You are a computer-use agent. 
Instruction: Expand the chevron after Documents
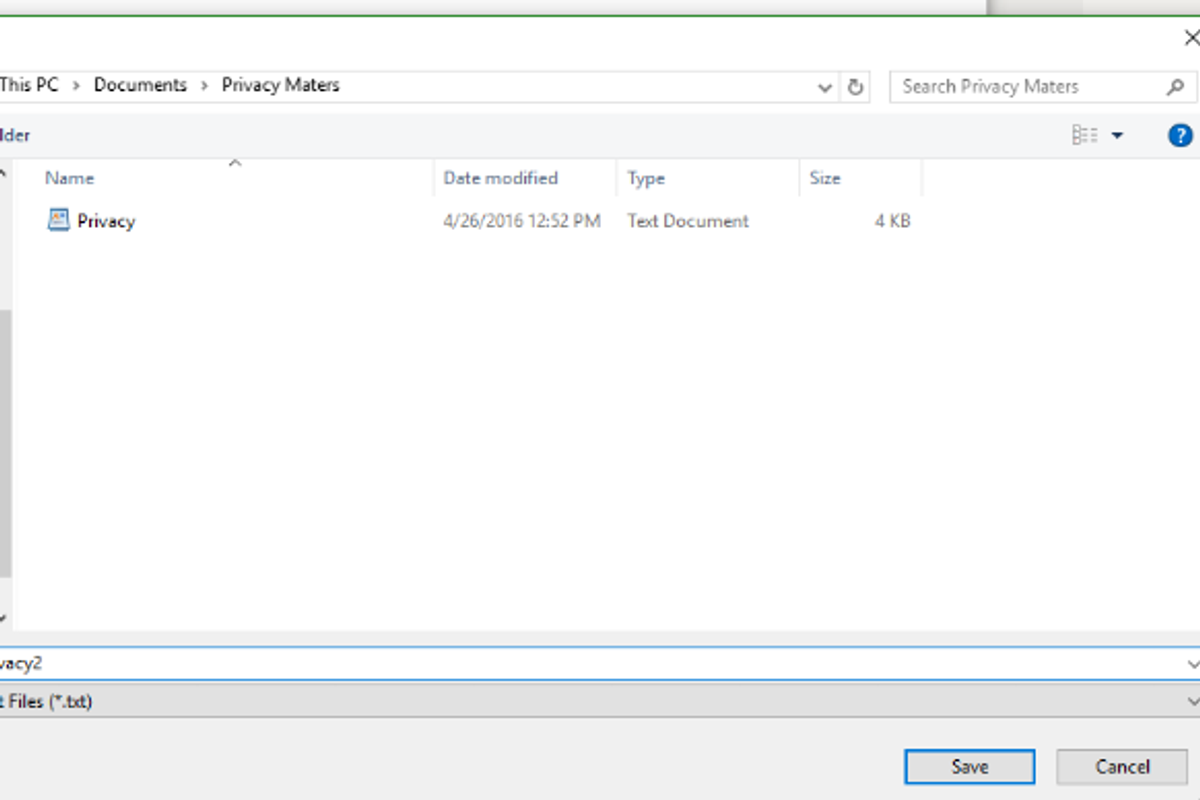tap(204, 86)
